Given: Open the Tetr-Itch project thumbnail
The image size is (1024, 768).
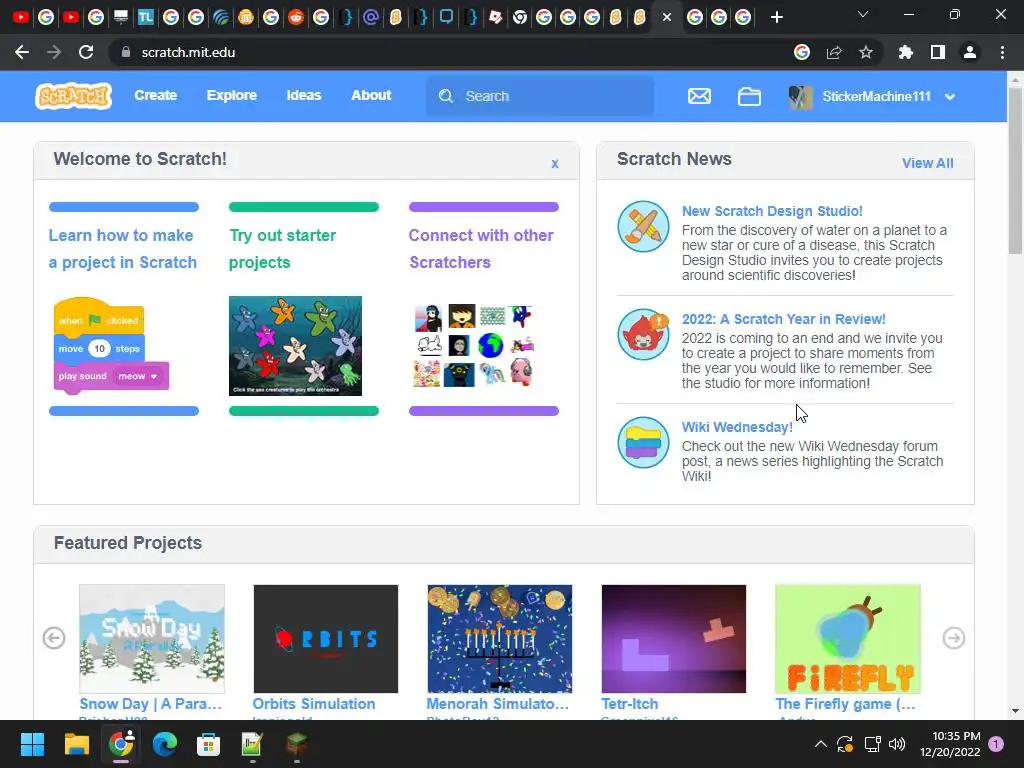Looking at the screenshot, I should tap(673, 639).
